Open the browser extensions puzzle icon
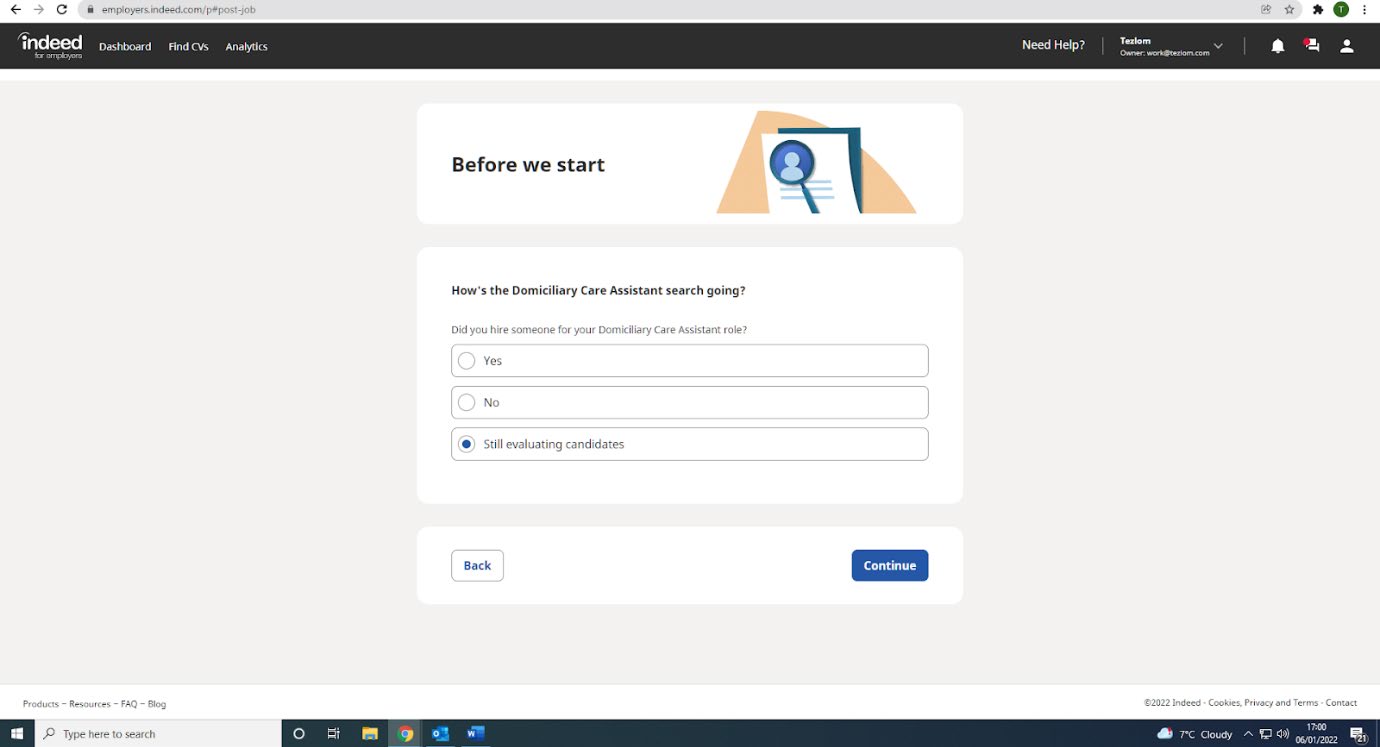1380x747 pixels. click(x=1318, y=9)
